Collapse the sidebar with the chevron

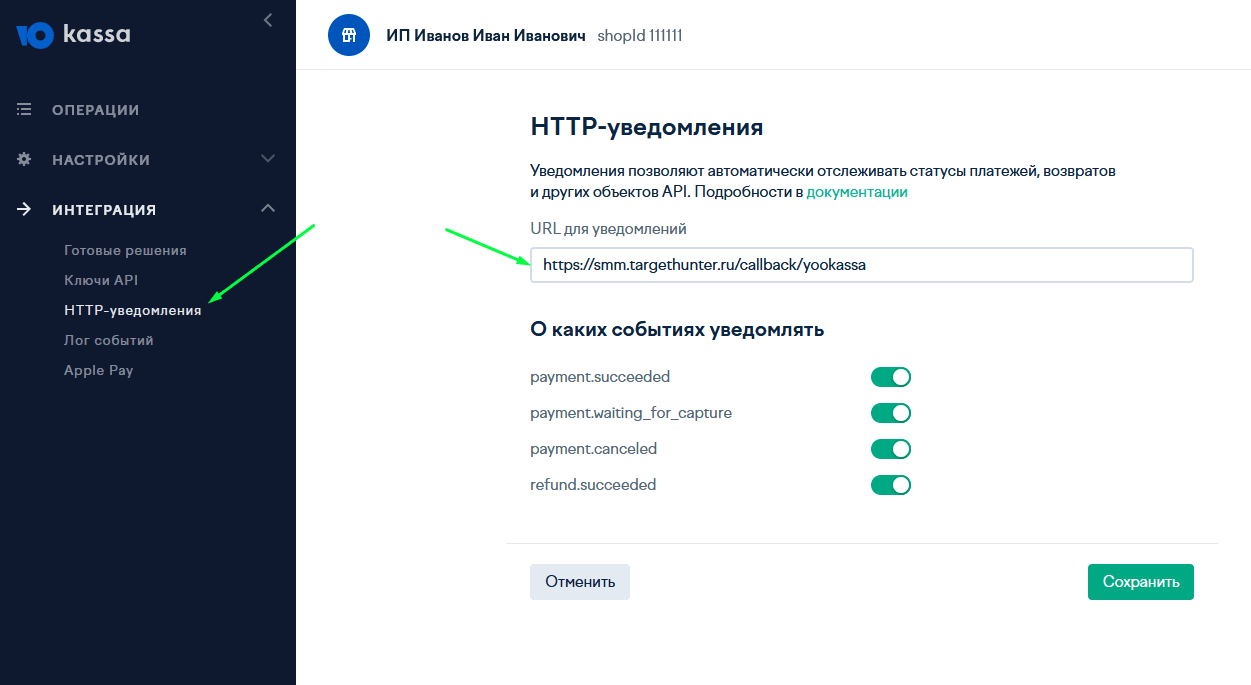pyautogui.click(x=267, y=20)
